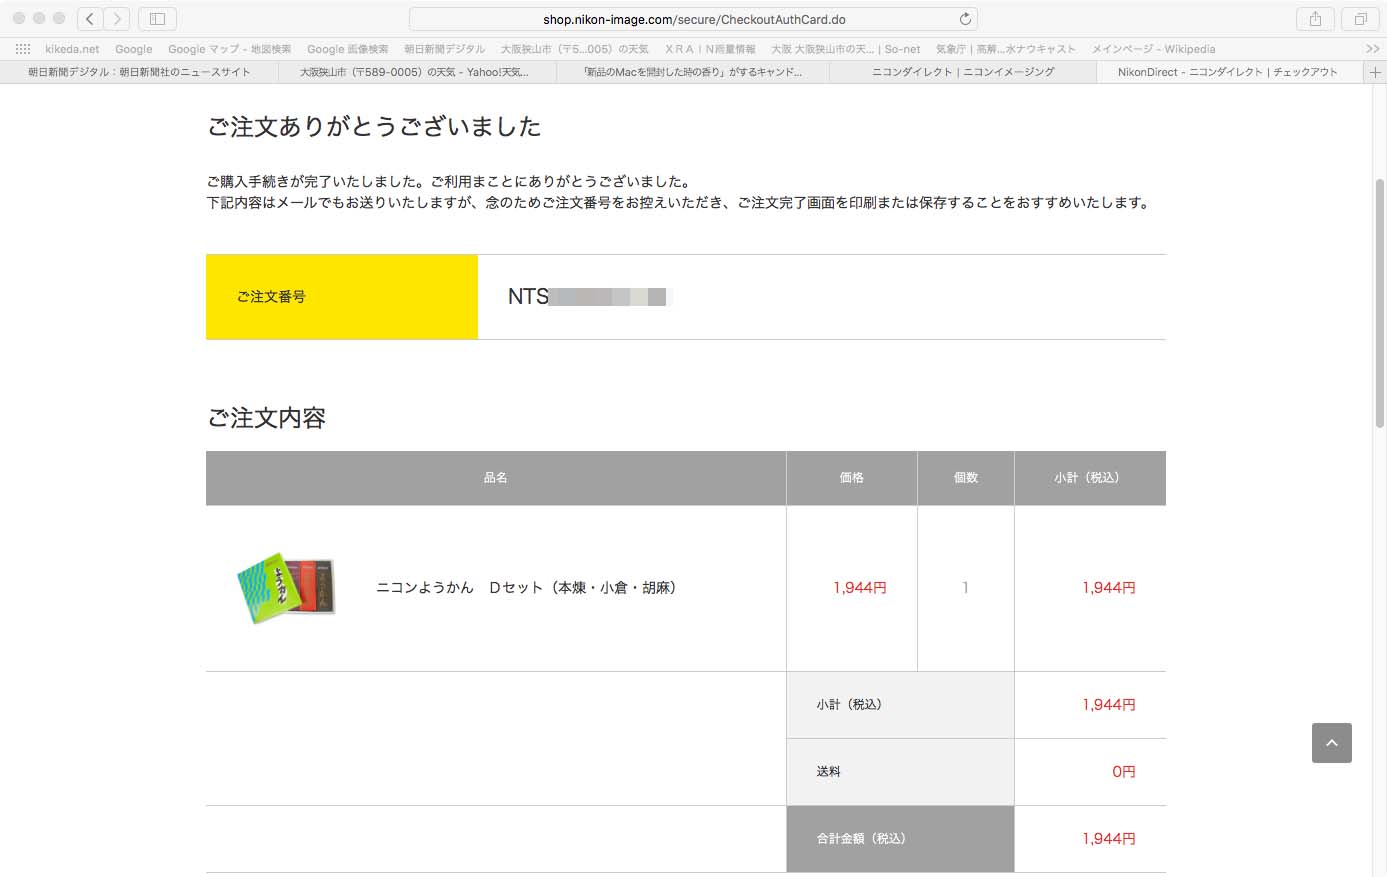The width and height of the screenshot is (1387, 877).
Task: Click the 品名 column header
Action: tap(496, 478)
